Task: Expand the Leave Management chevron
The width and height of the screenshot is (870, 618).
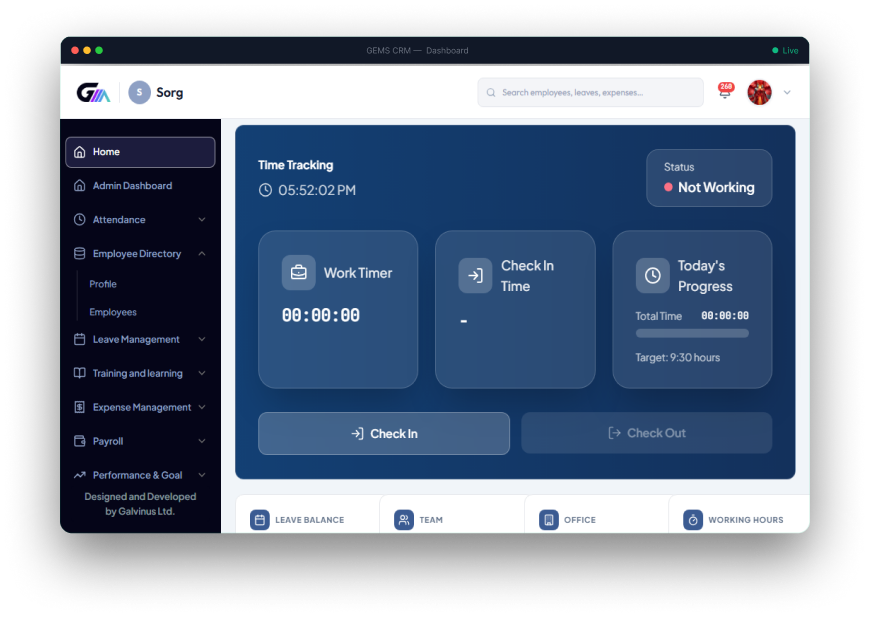Action: tap(202, 339)
